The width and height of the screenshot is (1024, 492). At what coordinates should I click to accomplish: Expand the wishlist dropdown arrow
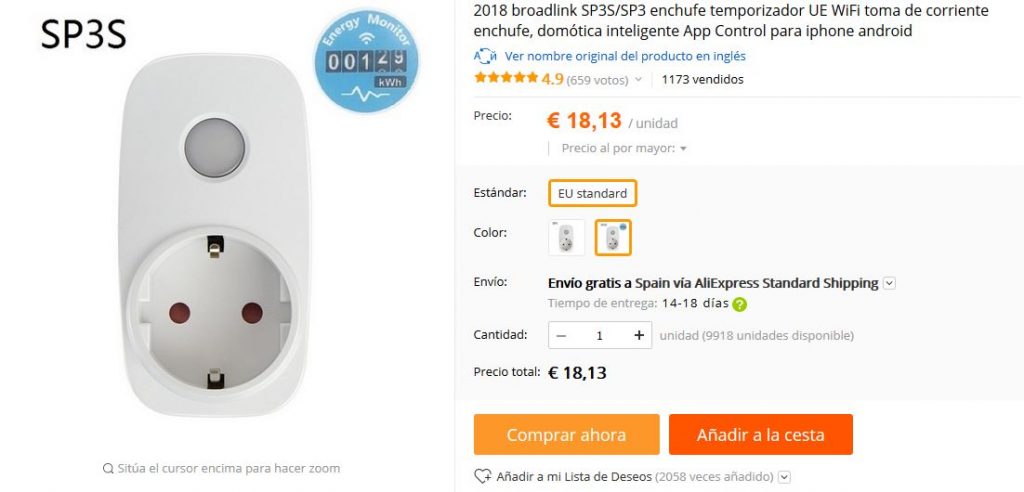coord(784,477)
